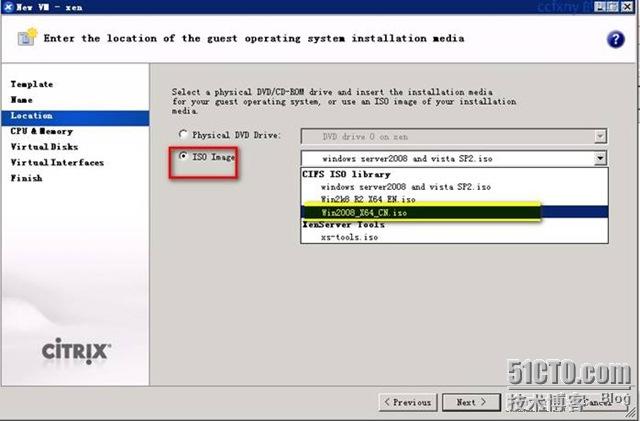This screenshot has width=640, height=421.
Task: Choose windows server2008 and vista SP2.iso in list
Action: pos(405,186)
